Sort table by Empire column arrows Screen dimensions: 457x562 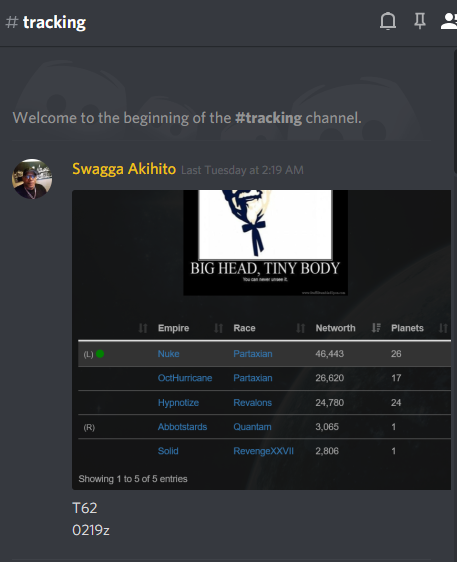point(218,328)
